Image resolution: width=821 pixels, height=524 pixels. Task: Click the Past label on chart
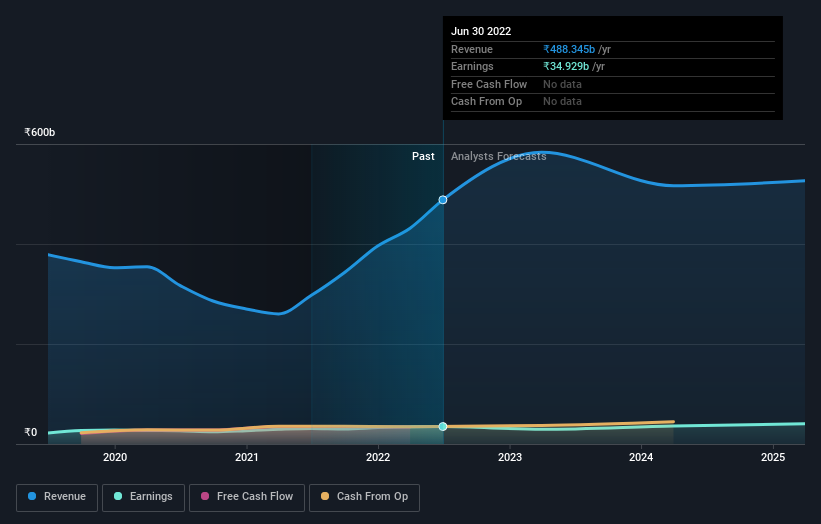pyautogui.click(x=423, y=157)
